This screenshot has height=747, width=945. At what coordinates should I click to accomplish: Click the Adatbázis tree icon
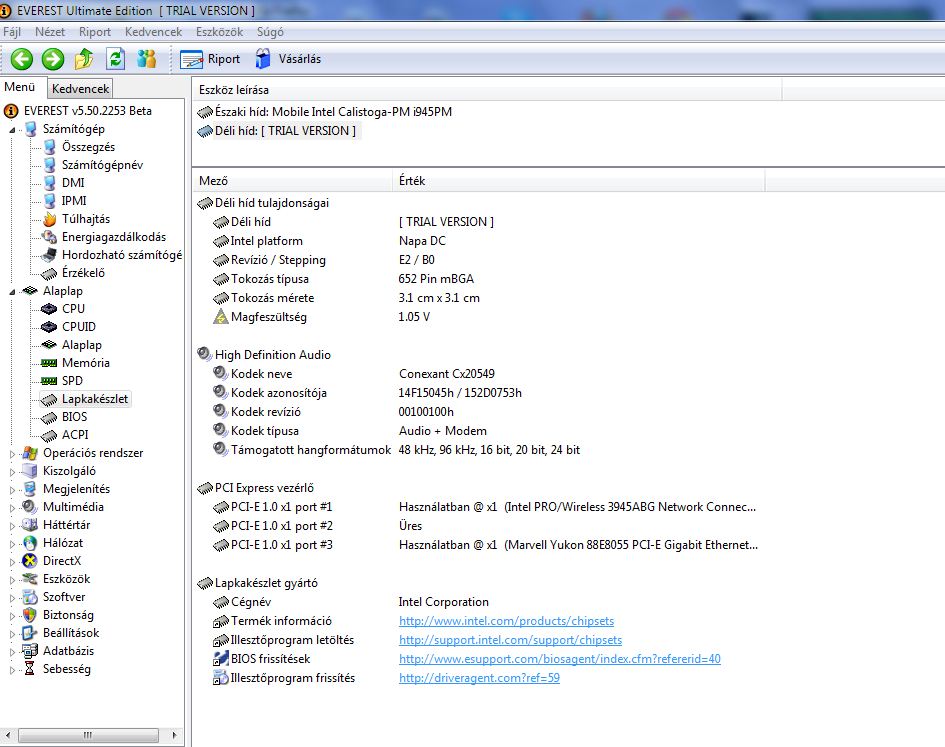pos(30,651)
